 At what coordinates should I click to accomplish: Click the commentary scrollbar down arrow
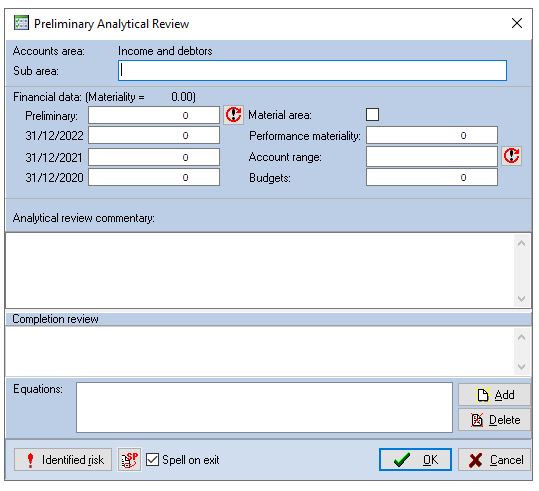click(521, 298)
